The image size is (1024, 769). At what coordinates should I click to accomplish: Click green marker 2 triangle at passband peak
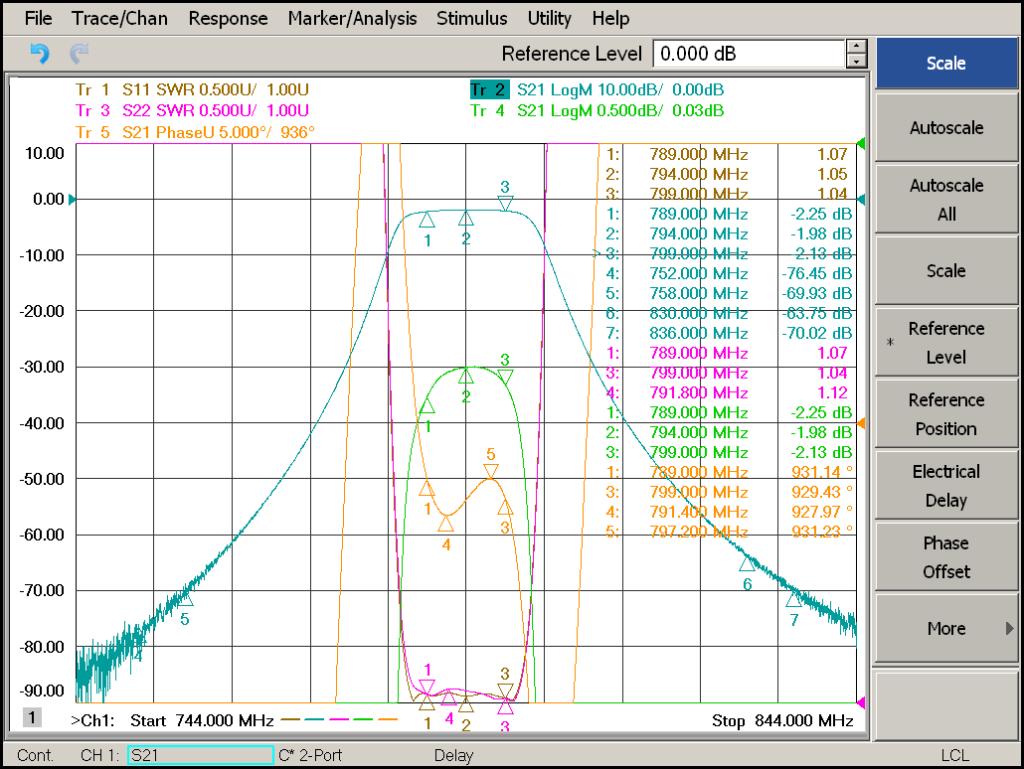click(x=466, y=375)
